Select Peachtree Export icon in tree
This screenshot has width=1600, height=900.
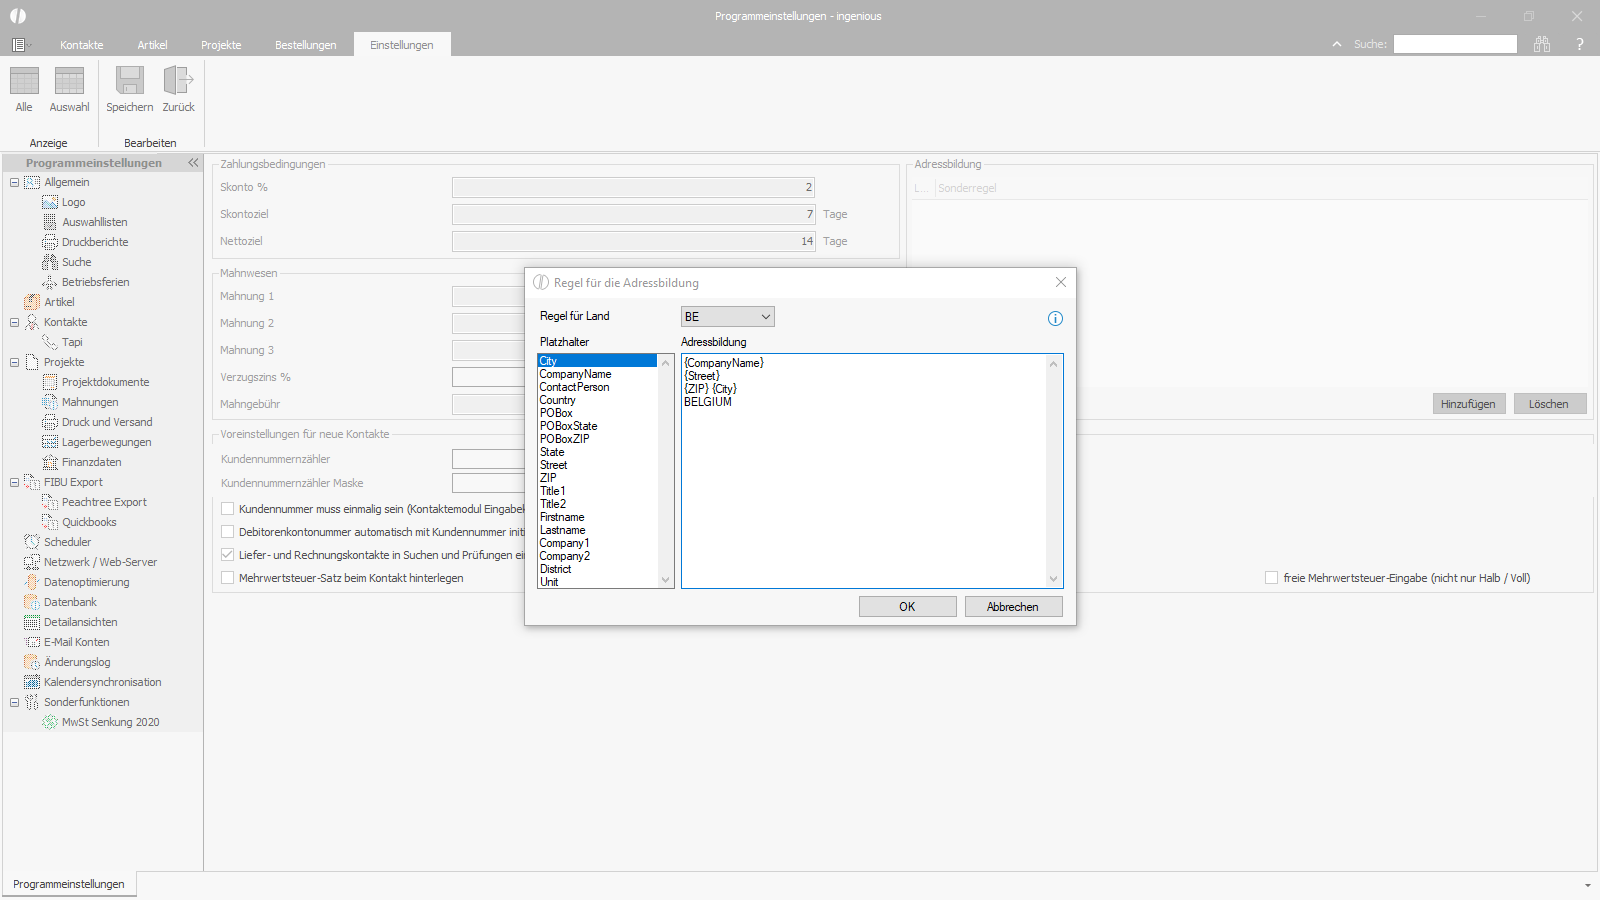coord(50,502)
